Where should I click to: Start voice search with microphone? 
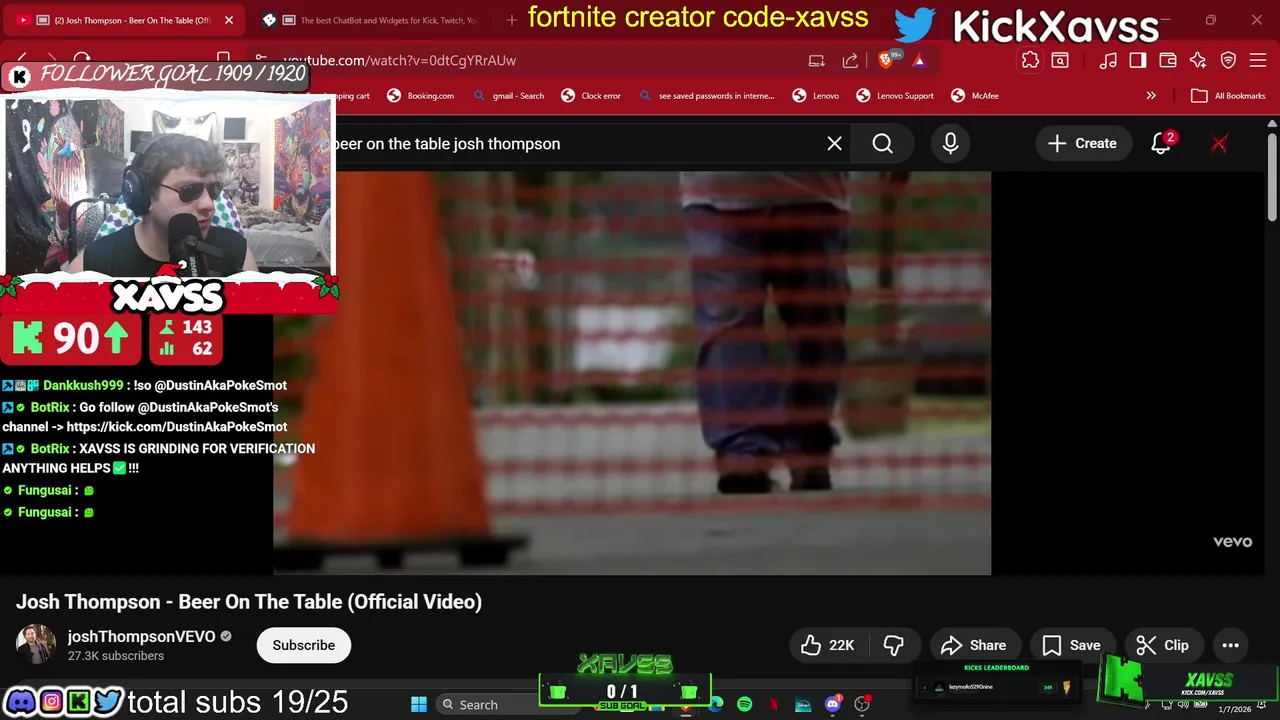(x=950, y=143)
